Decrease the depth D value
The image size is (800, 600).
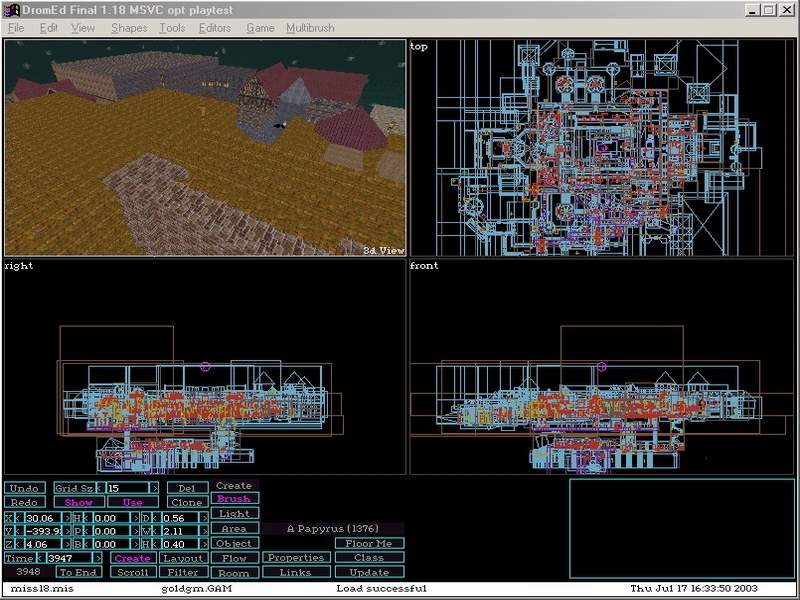(x=156, y=518)
